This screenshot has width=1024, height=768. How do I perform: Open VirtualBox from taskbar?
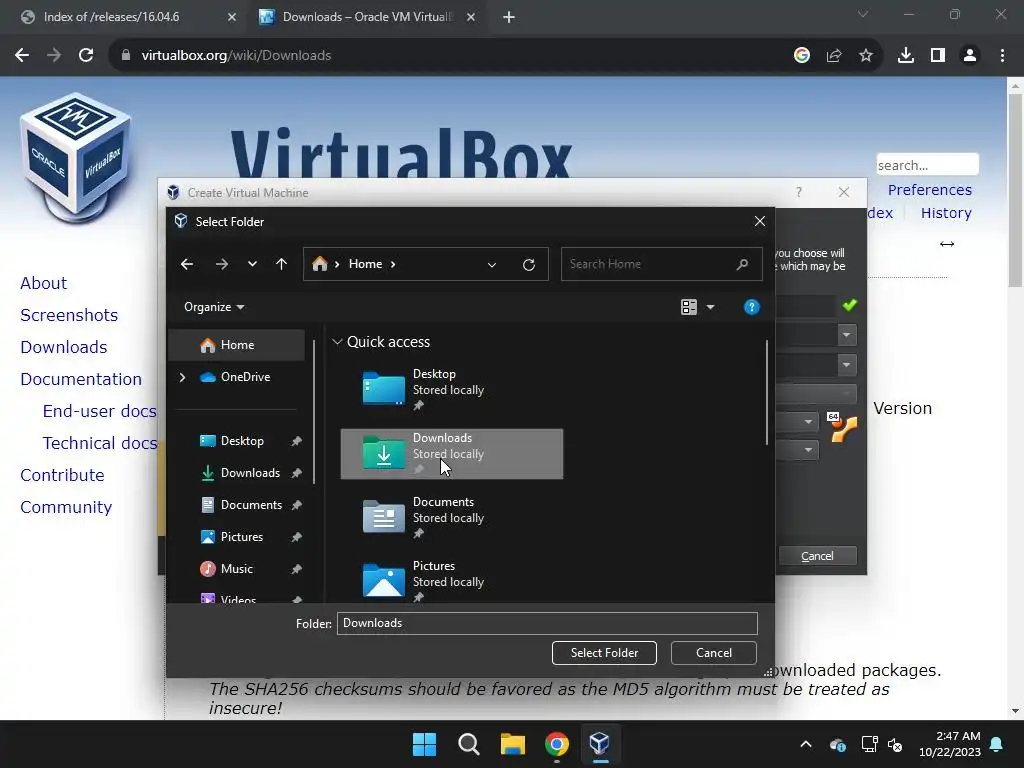(600, 744)
